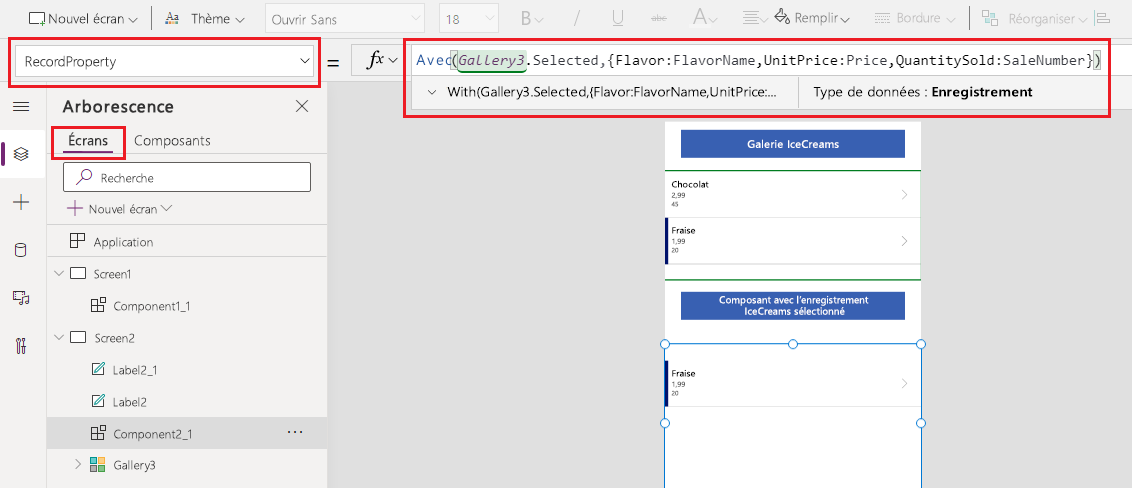This screenshot has width=1132, height=488.
Task: Select Screen2 in the tree
Action: tap(113, 338)
